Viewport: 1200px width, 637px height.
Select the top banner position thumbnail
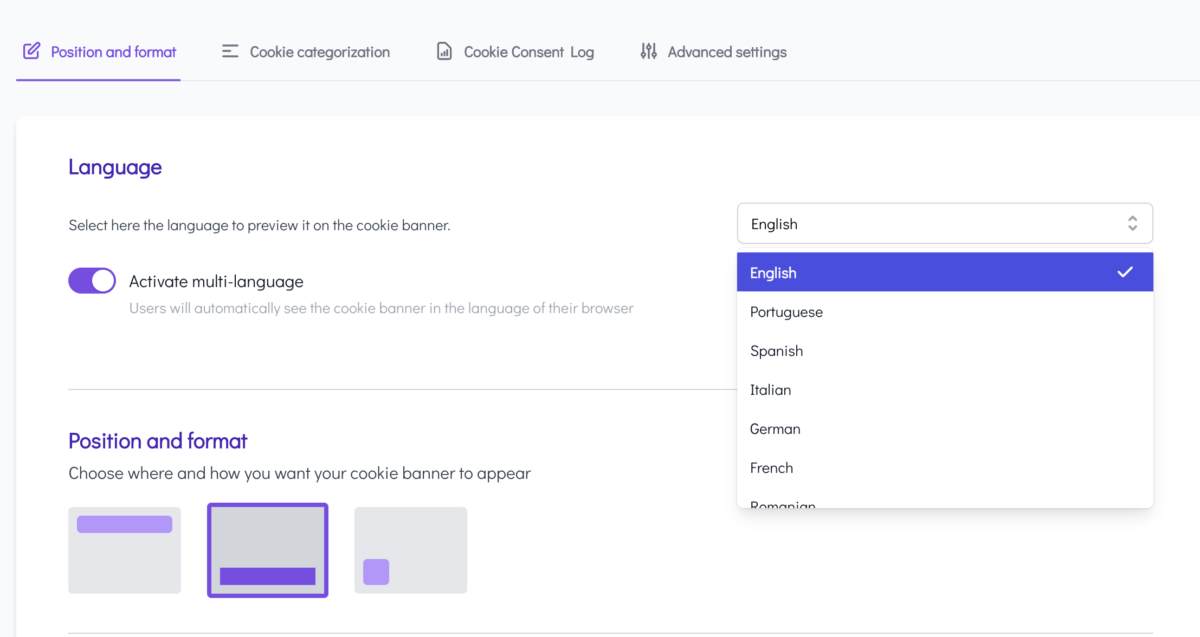[x=125, y=550]
